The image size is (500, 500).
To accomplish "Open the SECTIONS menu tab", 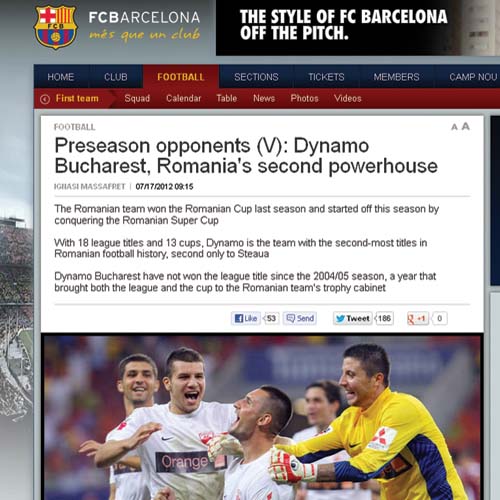I will click(256, 77).
